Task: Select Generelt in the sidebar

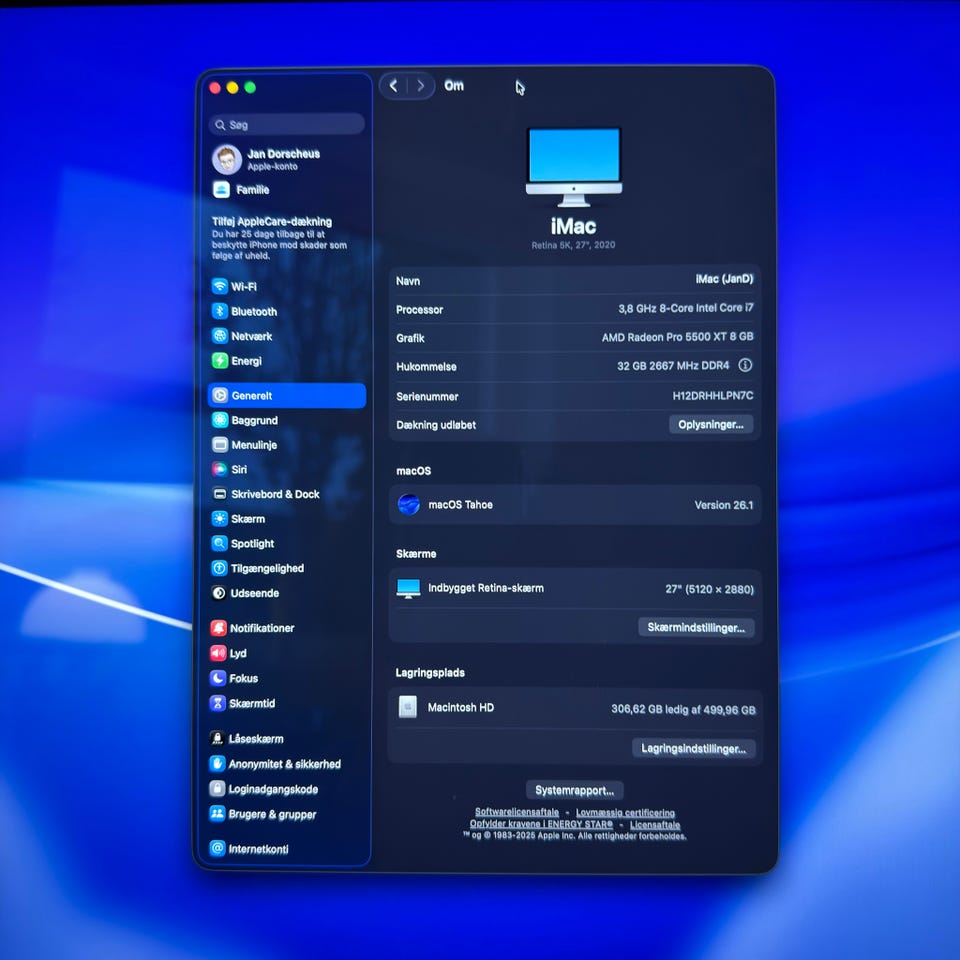Action: click(287, 396)
